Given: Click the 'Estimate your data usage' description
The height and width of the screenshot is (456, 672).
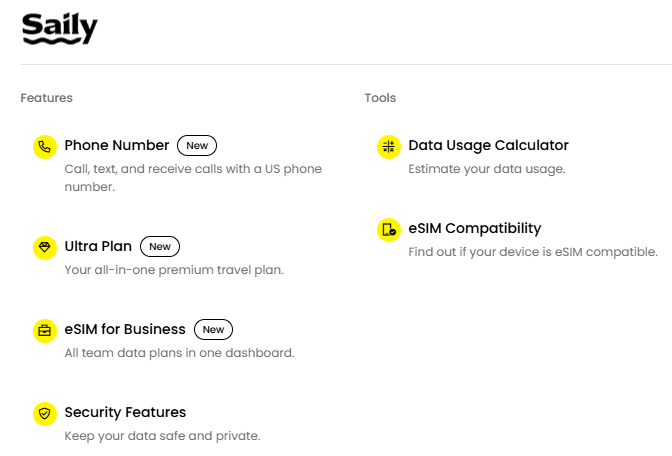Looking at the screenshot, I should 487,169.
